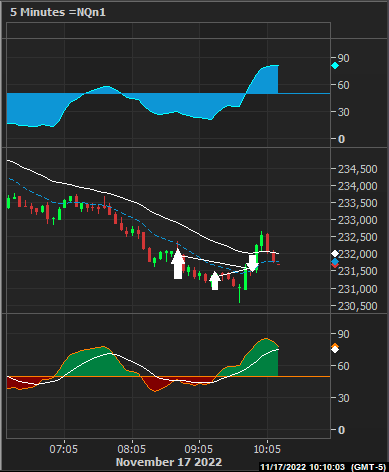Select the 233,500 price axis label

click(358, 203)
